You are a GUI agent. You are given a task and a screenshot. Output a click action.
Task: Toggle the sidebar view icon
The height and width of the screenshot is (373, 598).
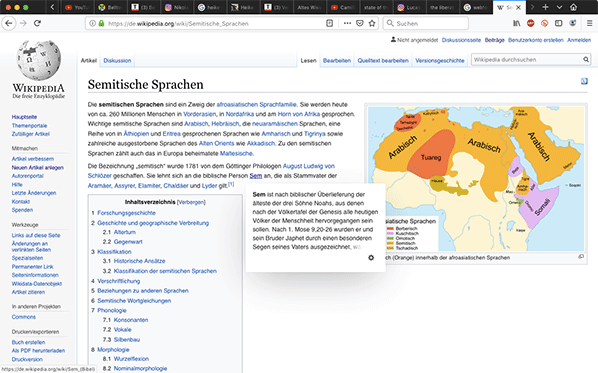click(558, 23)
